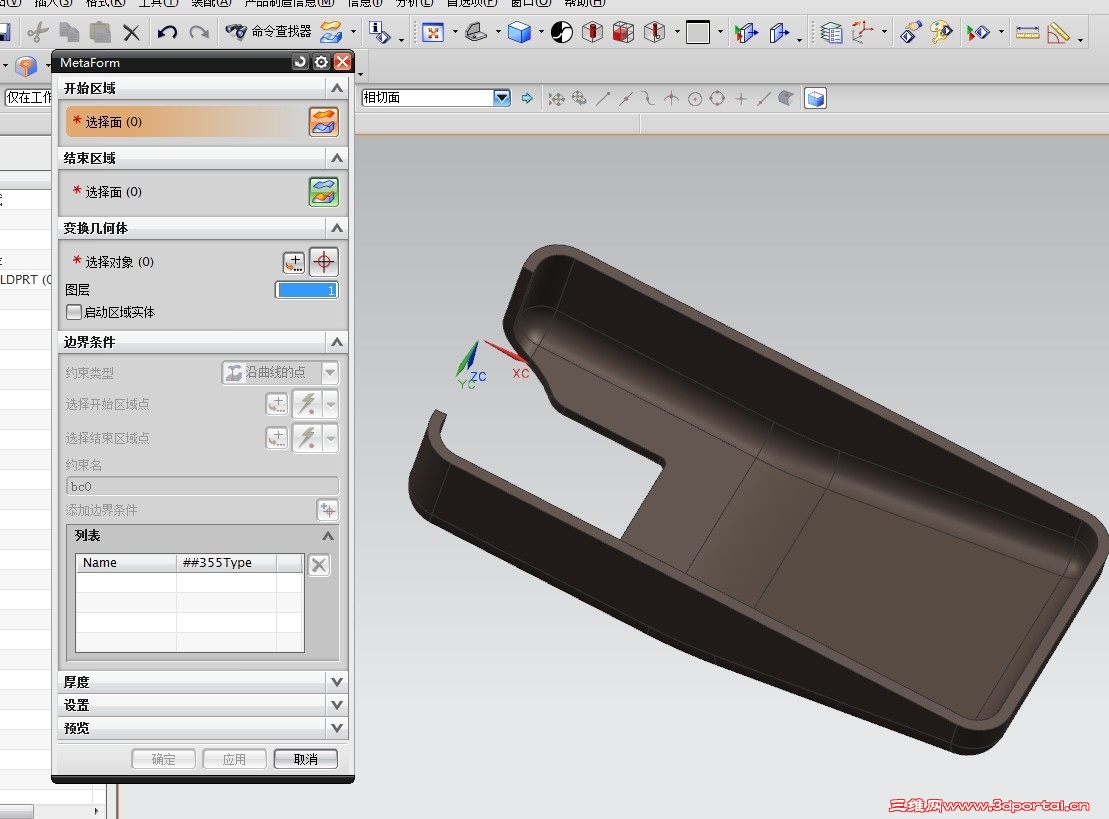Image resolution: width=1109 pixels, height=819 pixels.
Task: Click the end region point constructor icon
Action: (277, 438)
